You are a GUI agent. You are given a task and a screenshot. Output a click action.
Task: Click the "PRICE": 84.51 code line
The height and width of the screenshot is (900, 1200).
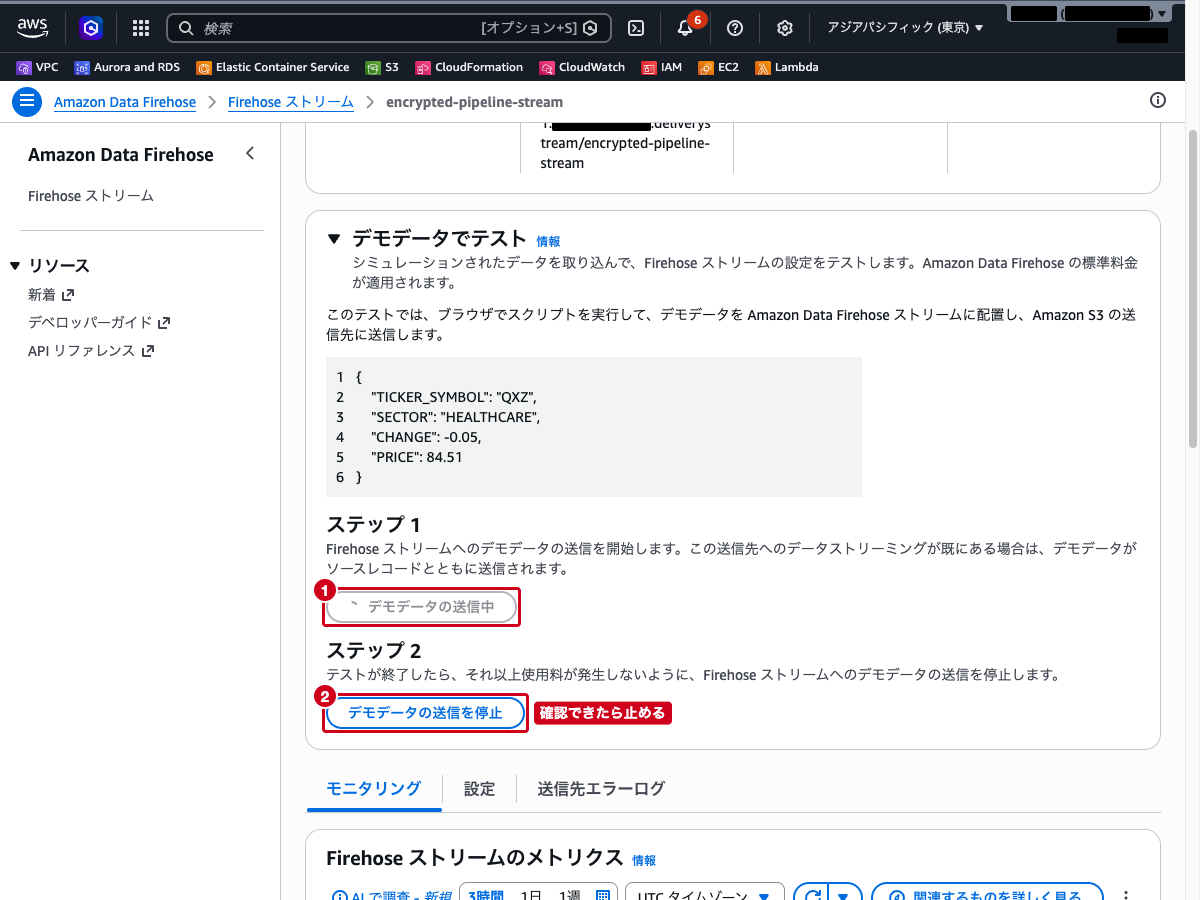click(416, 457)
